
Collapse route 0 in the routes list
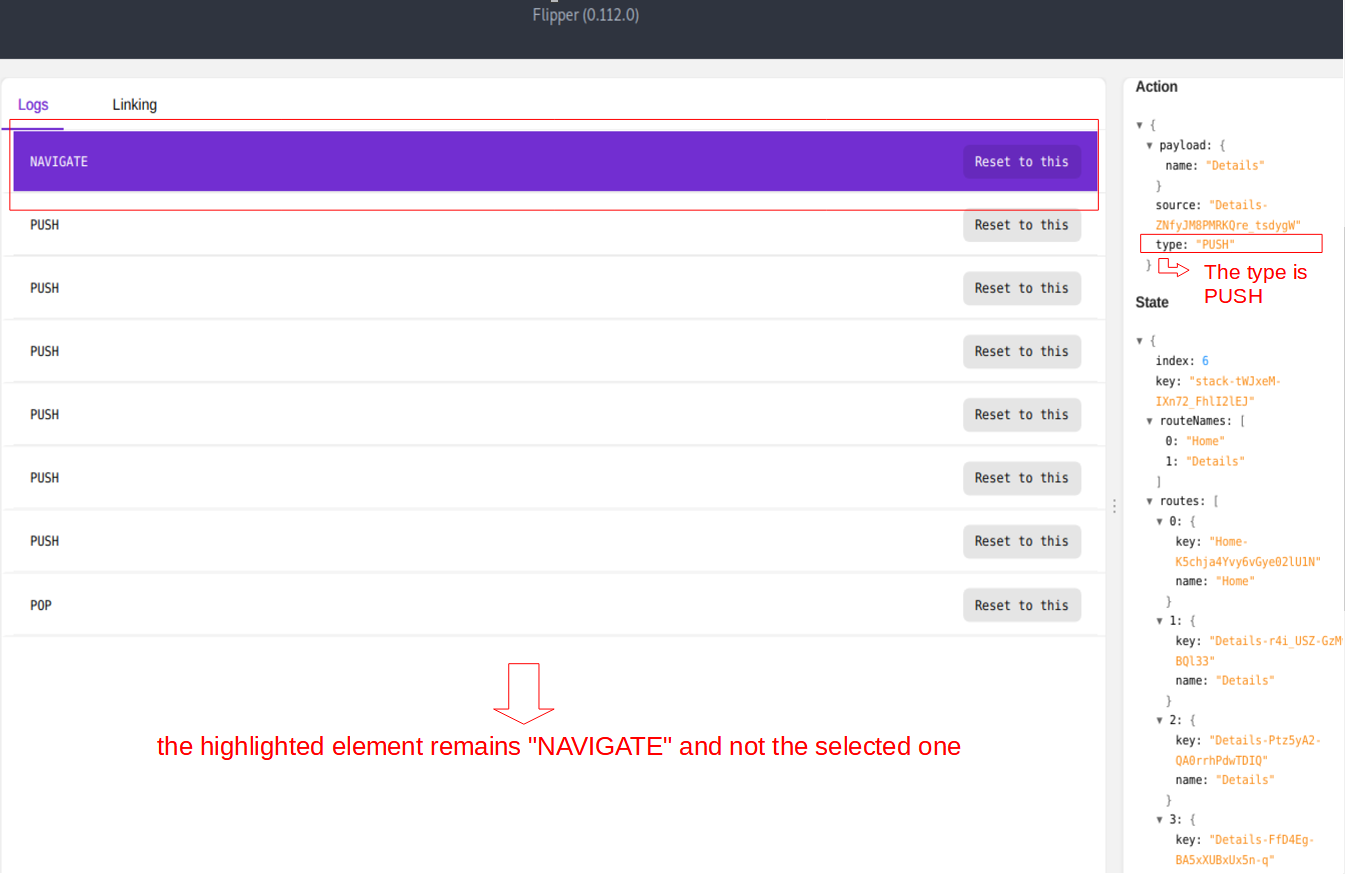point(1160,521)
